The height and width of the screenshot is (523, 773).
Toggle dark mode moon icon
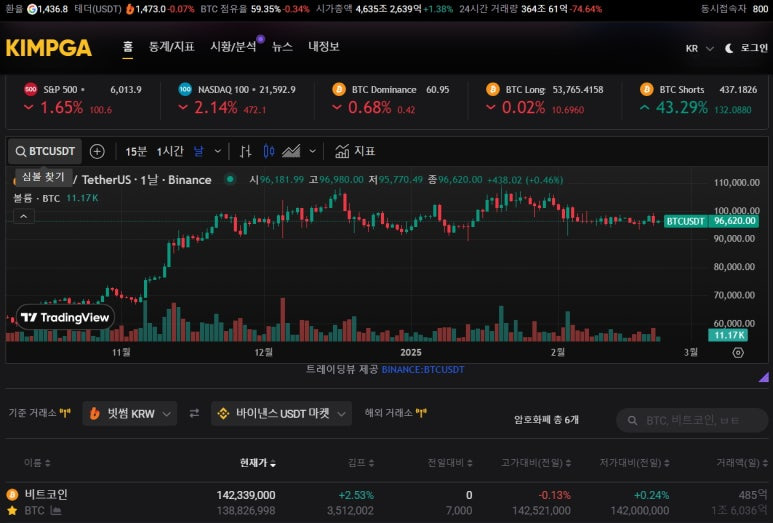(729, 48)
